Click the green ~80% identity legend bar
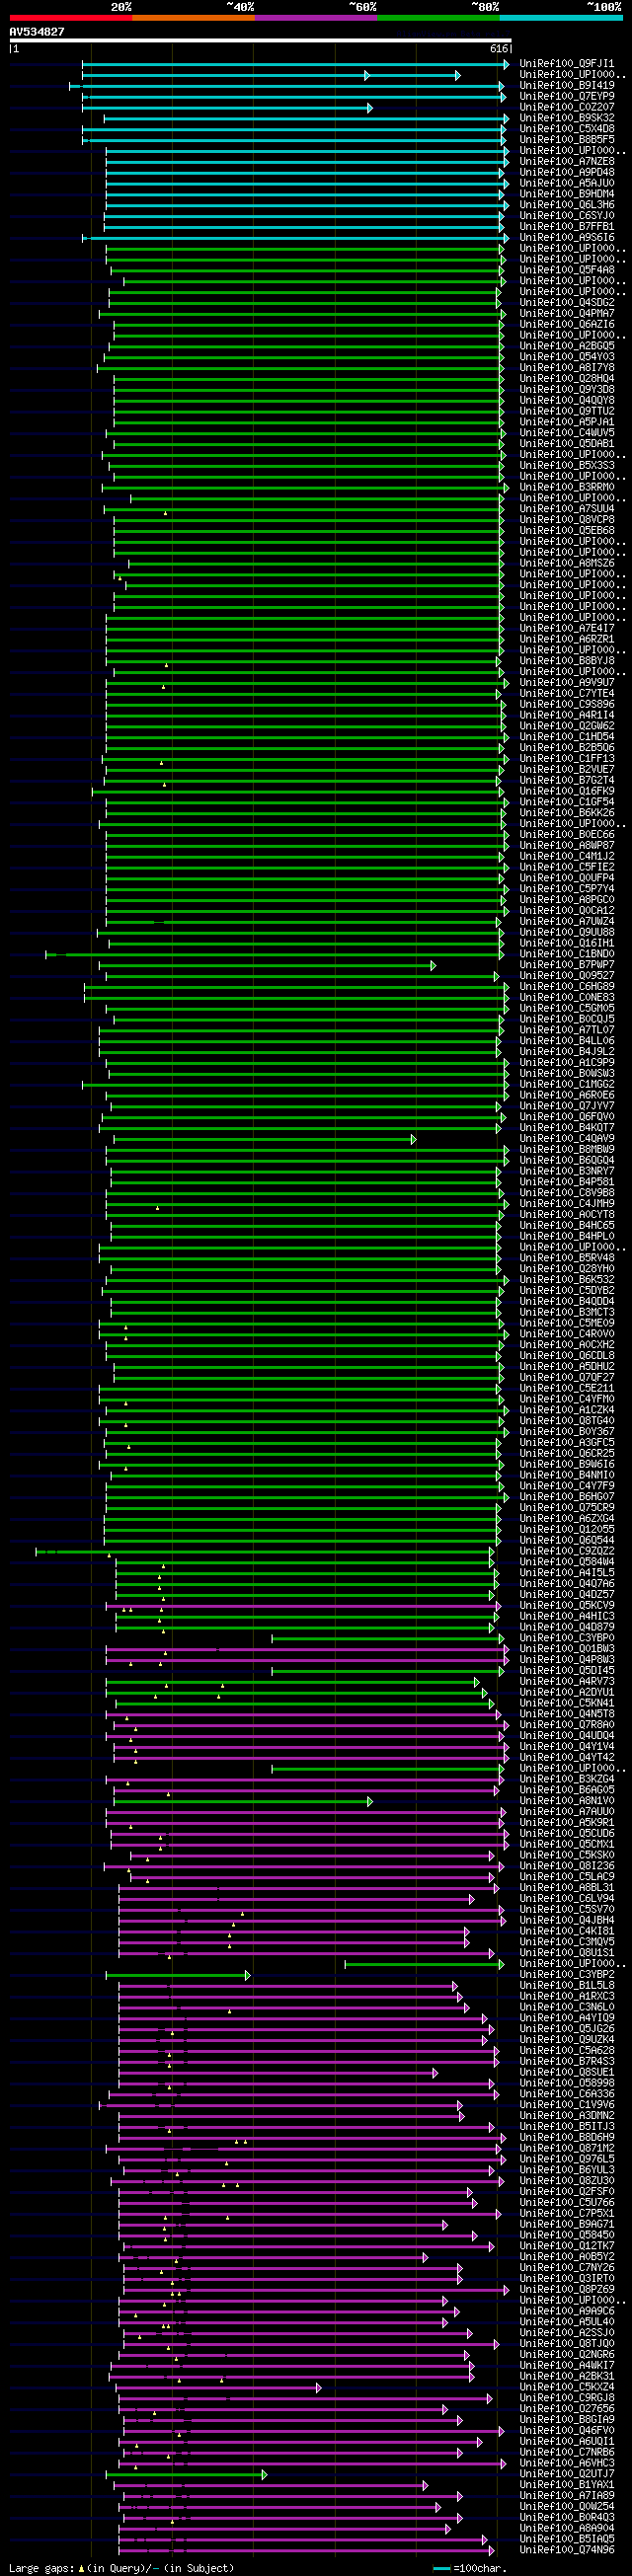 click(x=438, y=17)
